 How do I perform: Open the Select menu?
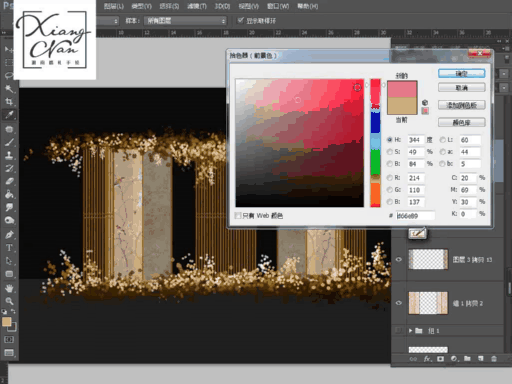[169, 6]
